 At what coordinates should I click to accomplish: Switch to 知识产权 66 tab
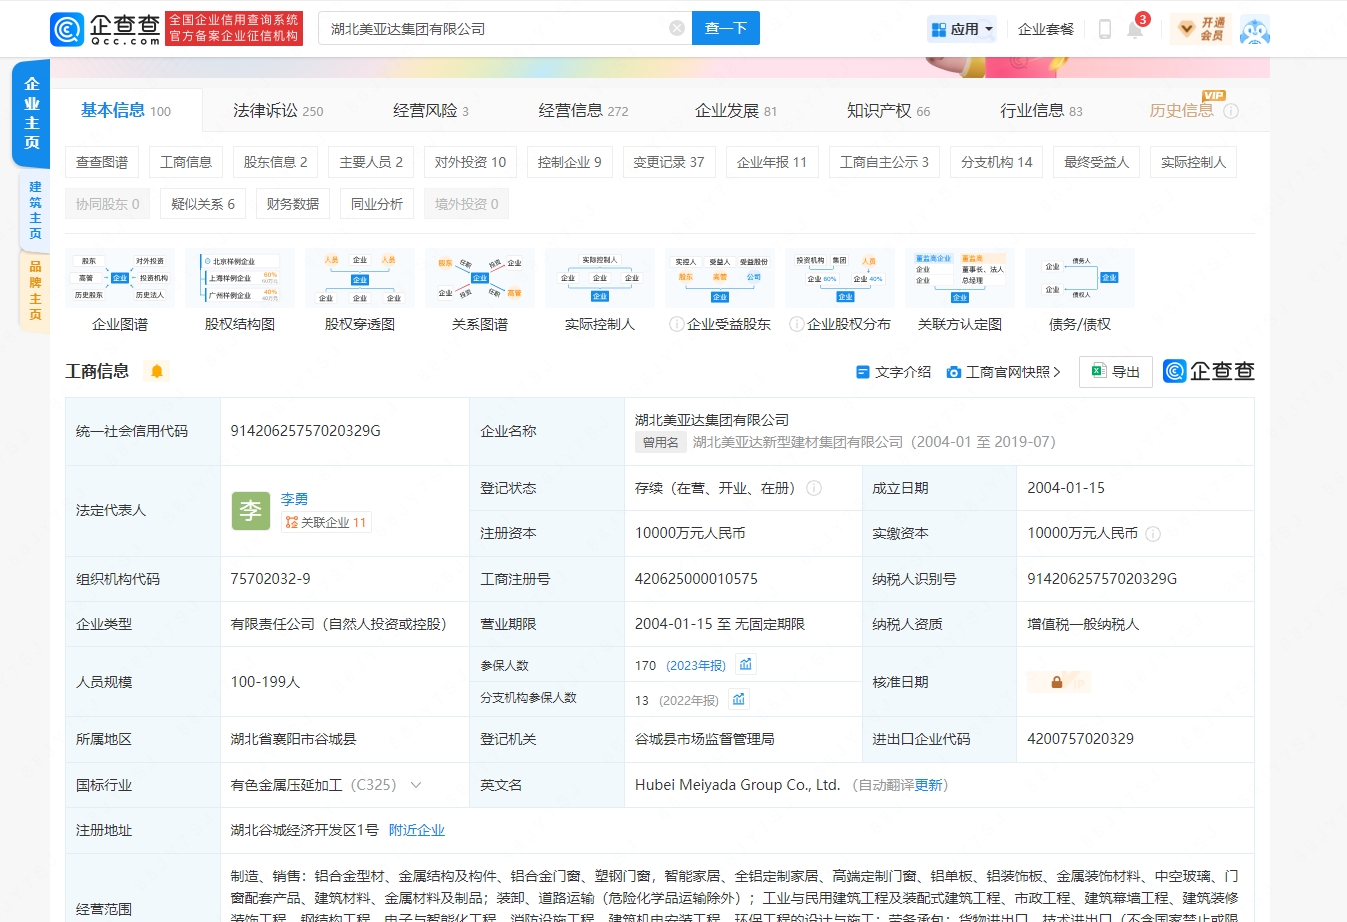[x=888, y=110]
